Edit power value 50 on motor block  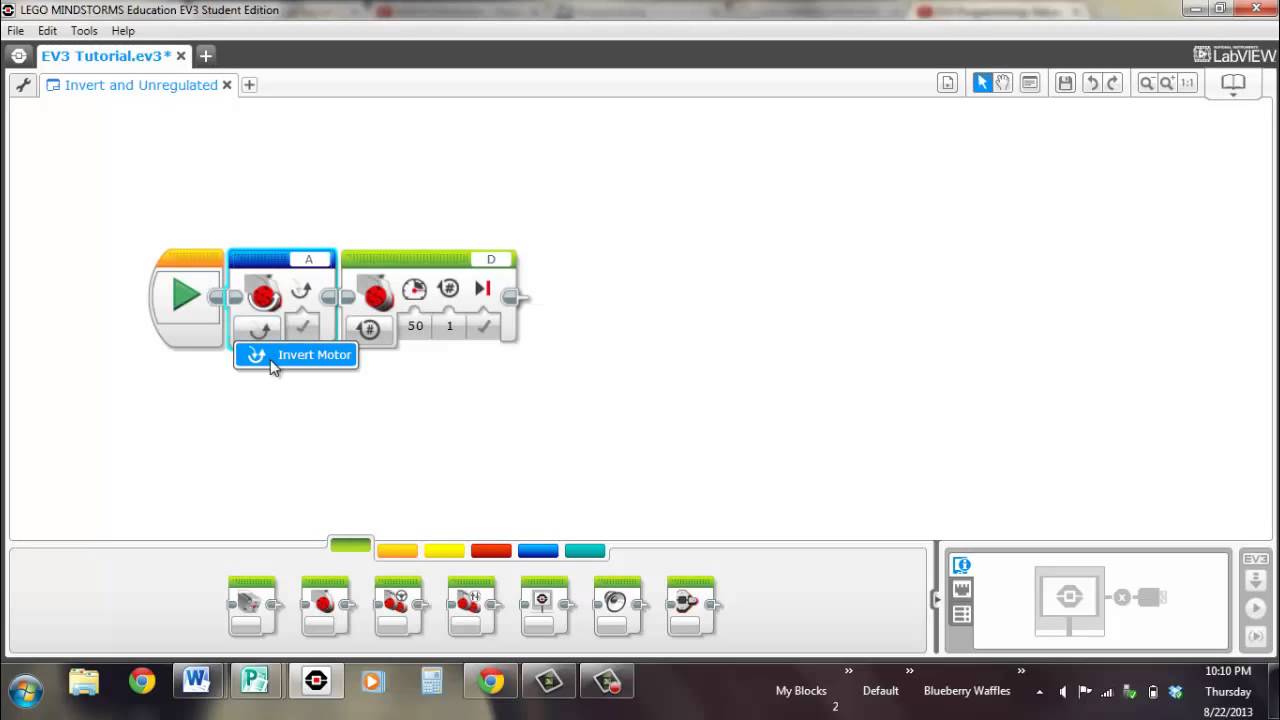tap(415, 326)
